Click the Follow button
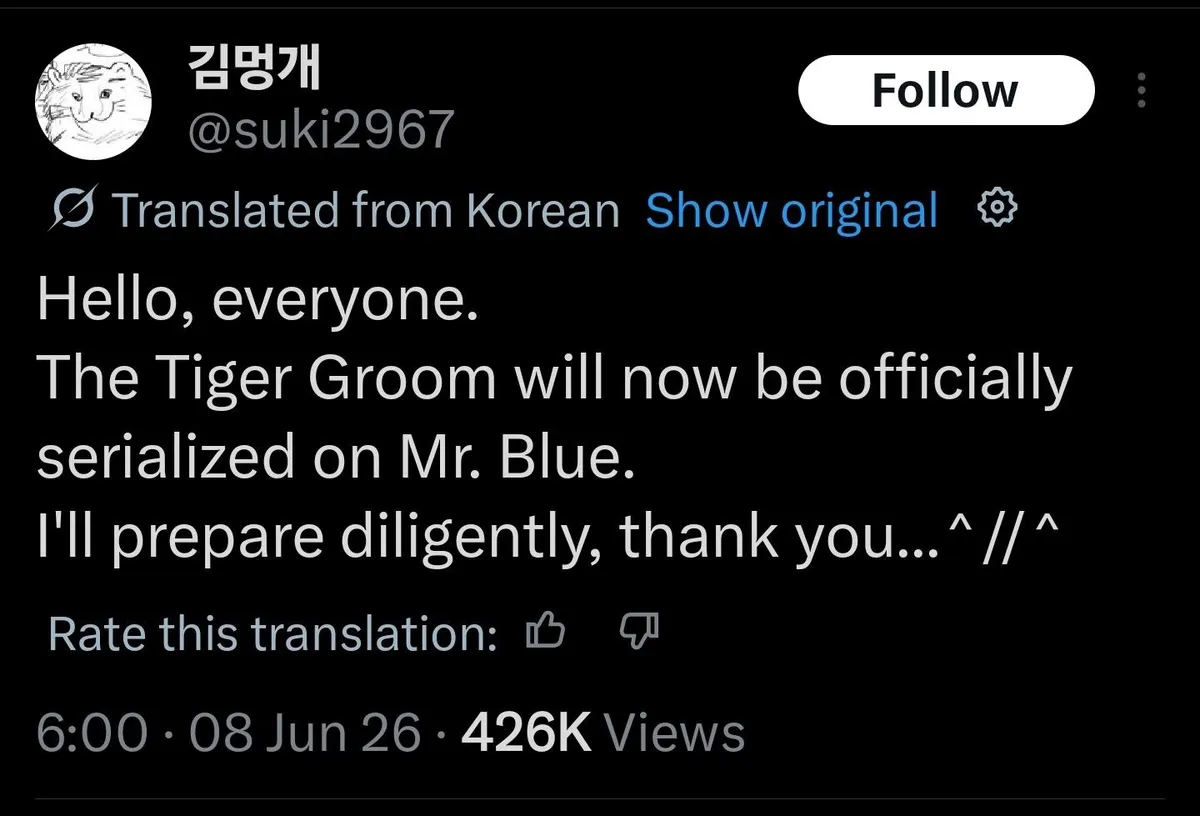This screenshot has height=816, width=1200. coord(946,90)
